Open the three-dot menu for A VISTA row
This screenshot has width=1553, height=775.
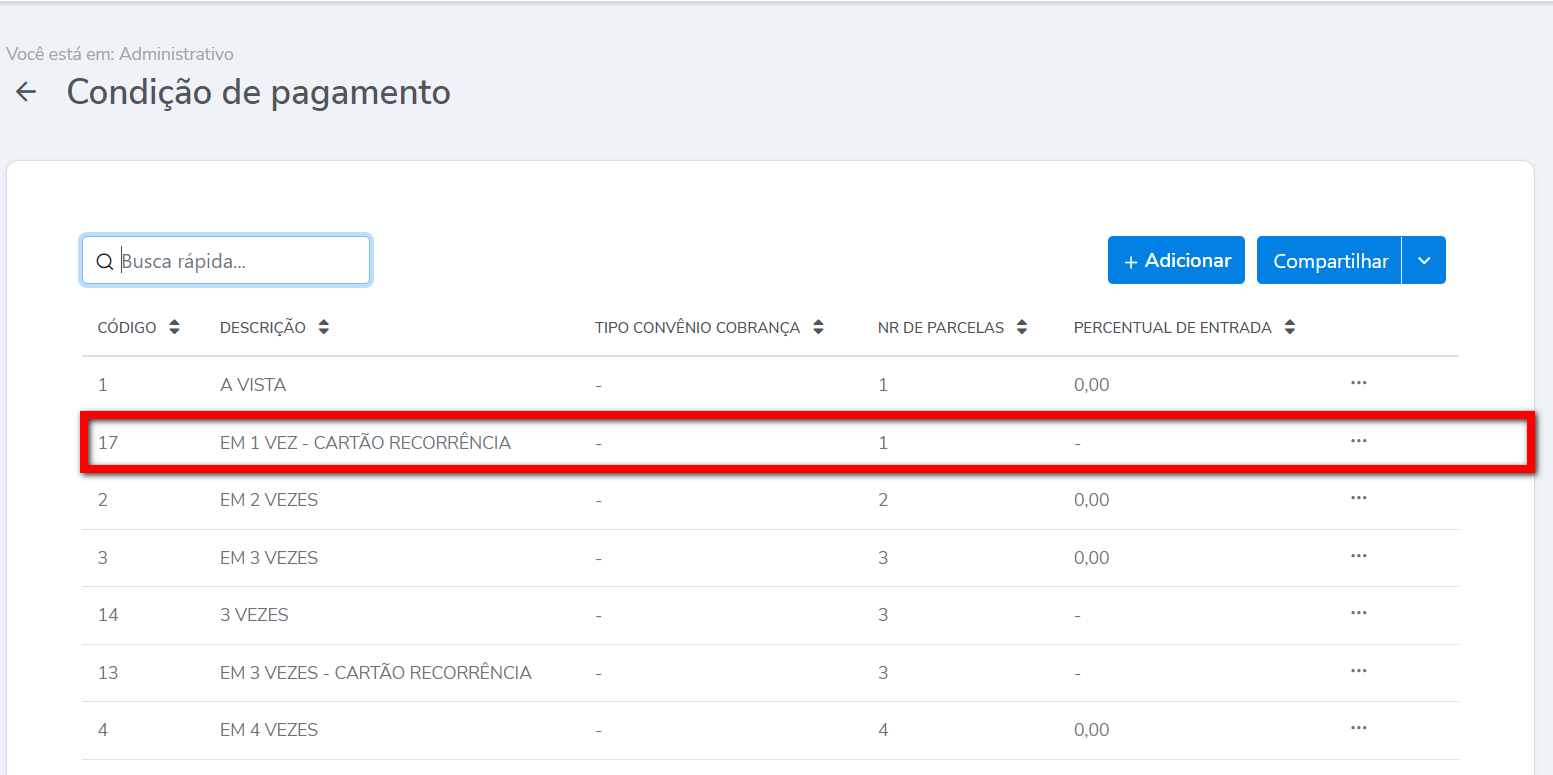[x=1358, y=383]
